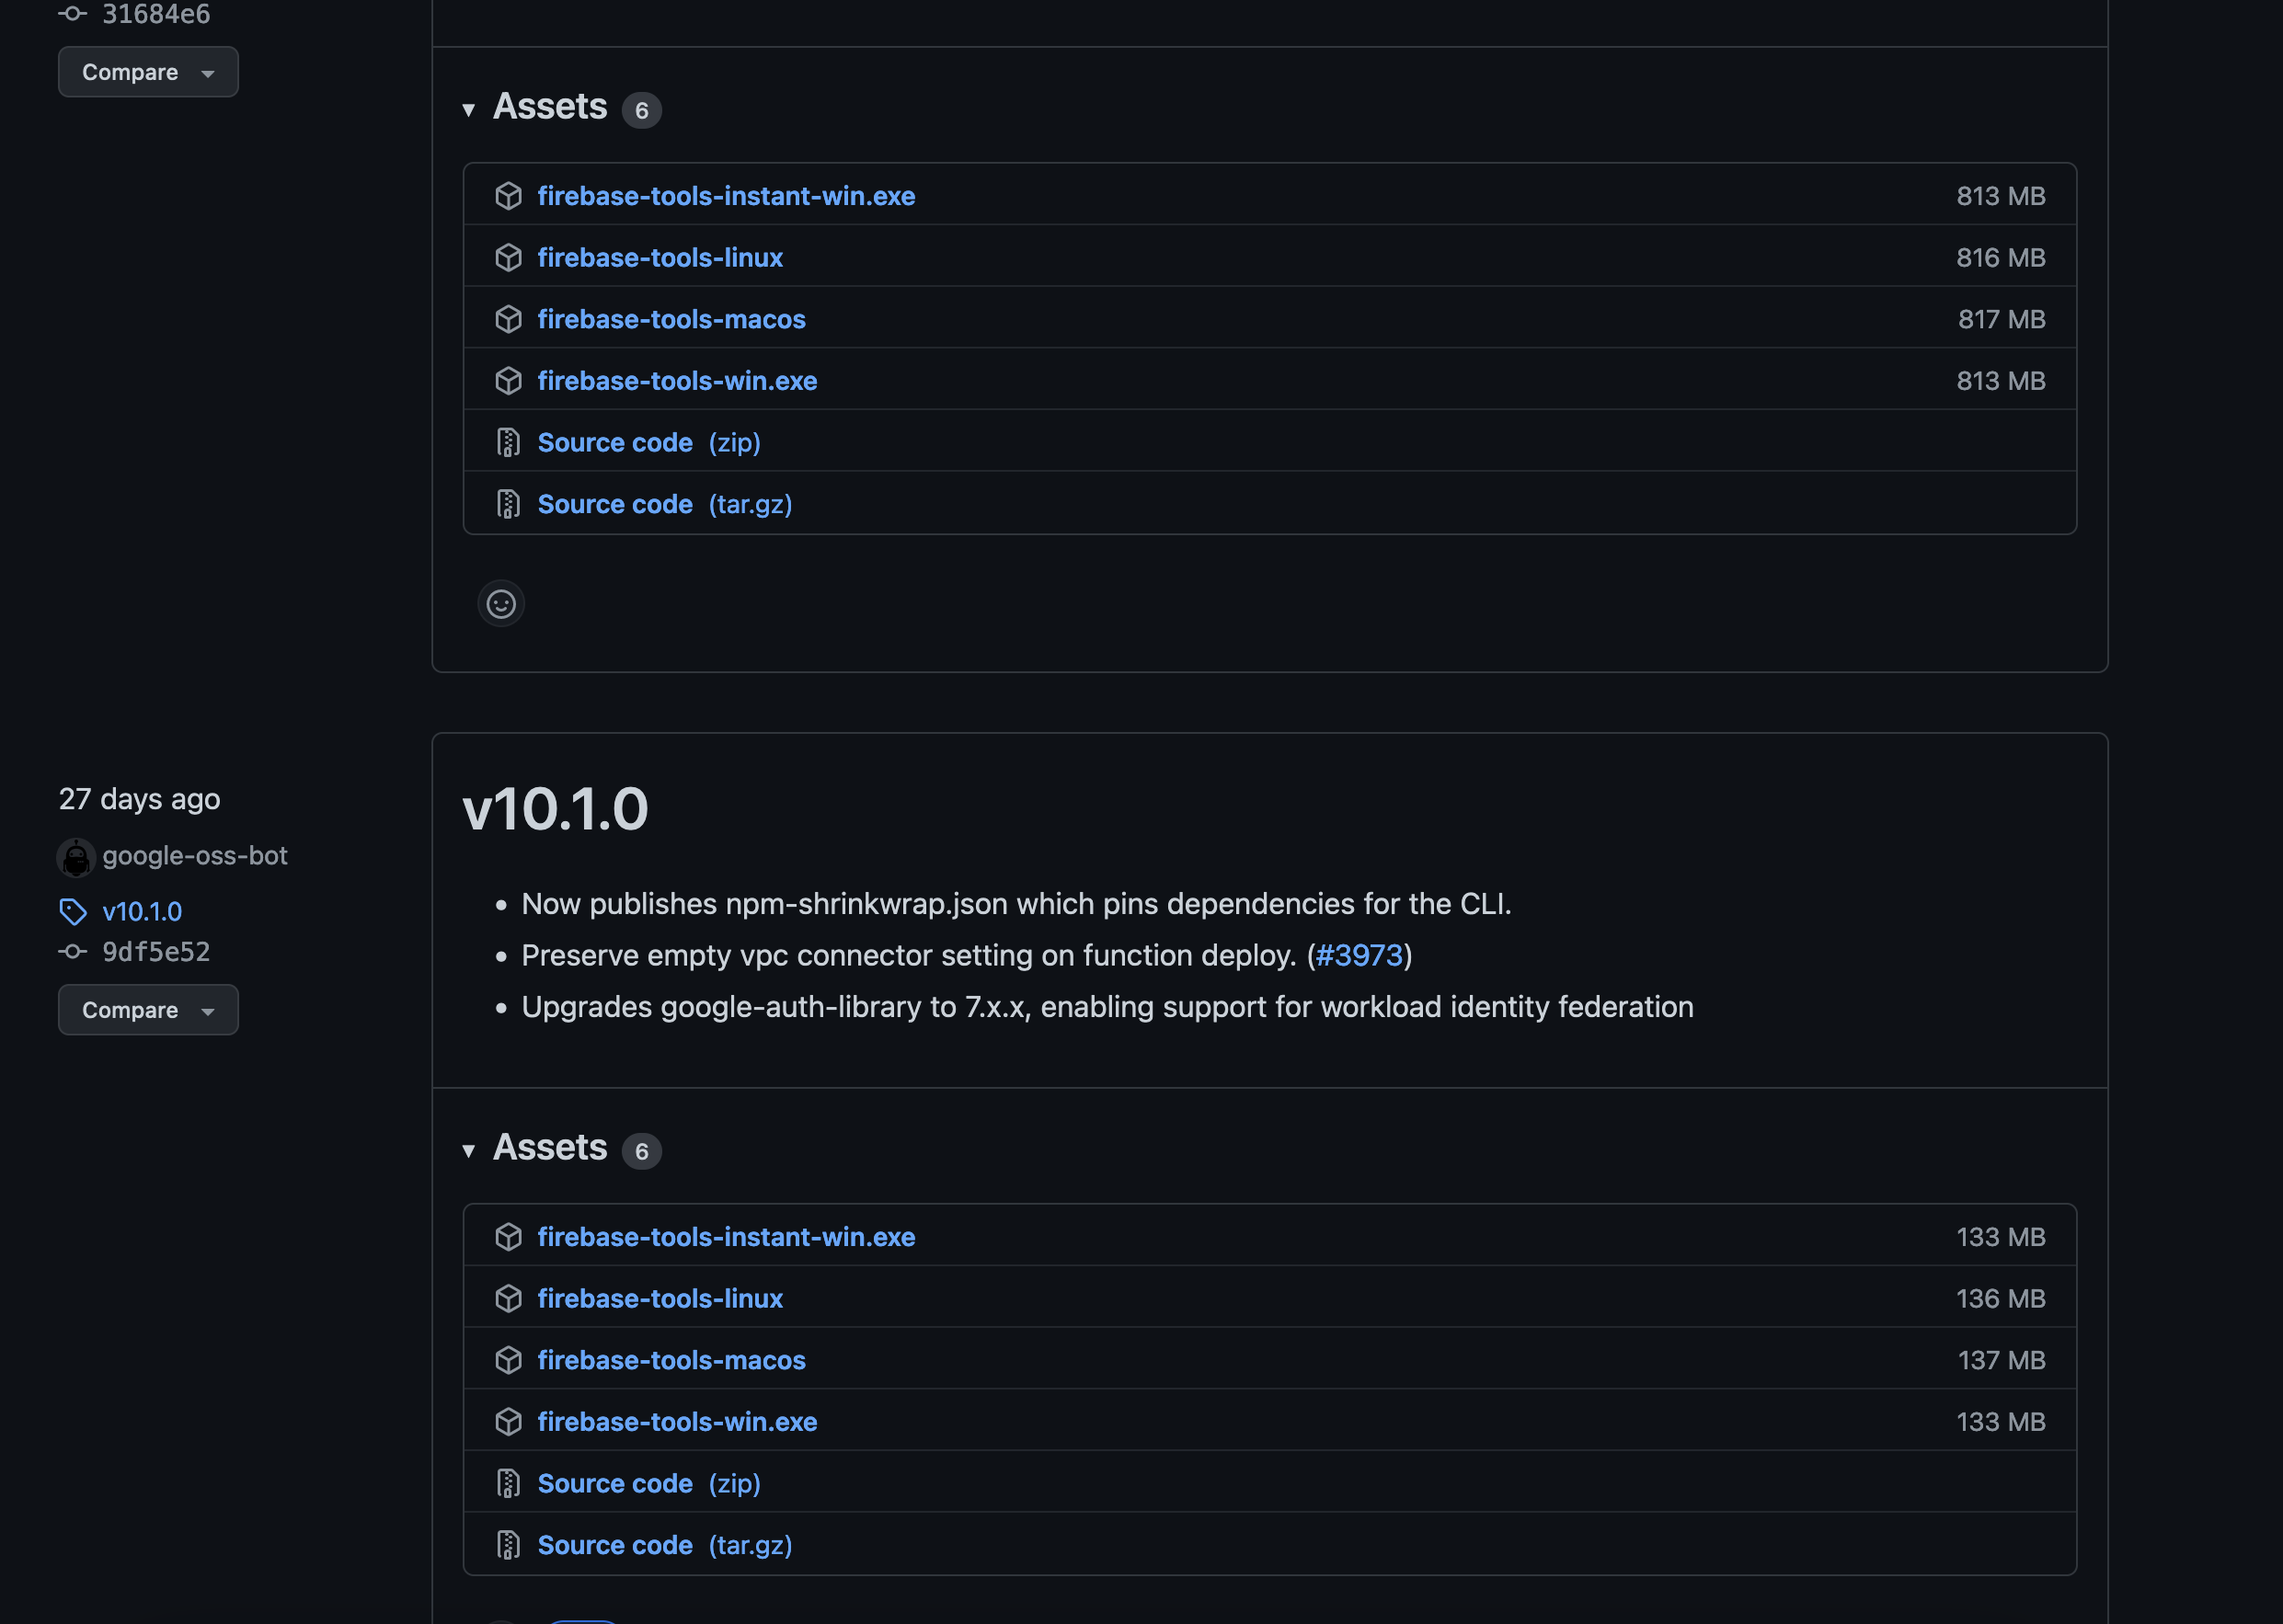Click the package icon beside firebase-tools-macos

[509, 319]
